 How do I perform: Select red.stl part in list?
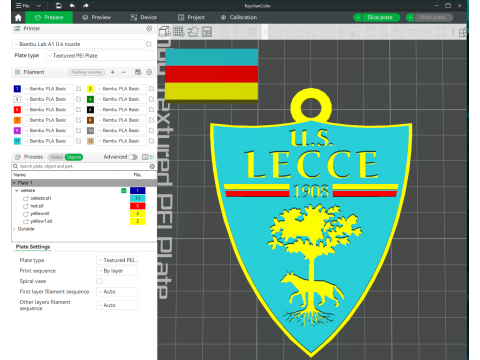37,206
